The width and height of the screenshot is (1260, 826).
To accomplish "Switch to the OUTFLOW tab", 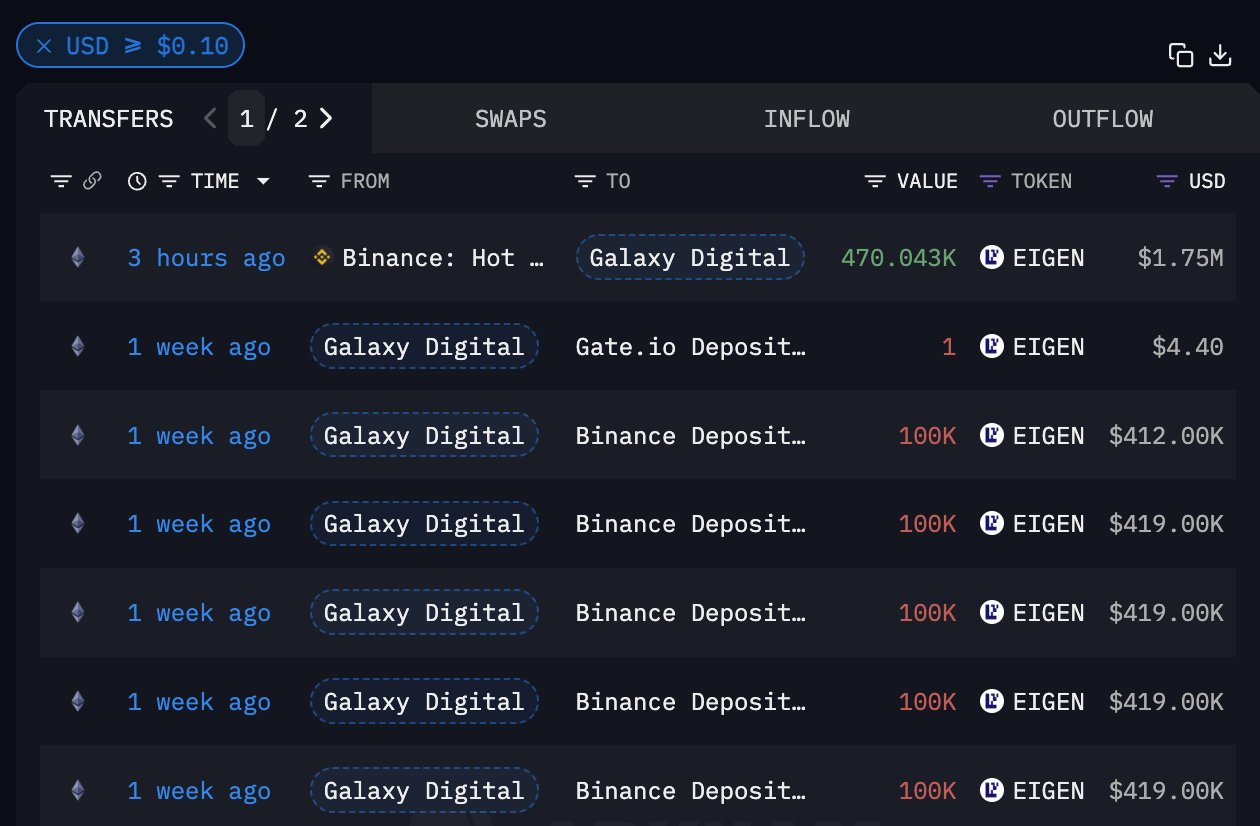I will (1103, 119).
